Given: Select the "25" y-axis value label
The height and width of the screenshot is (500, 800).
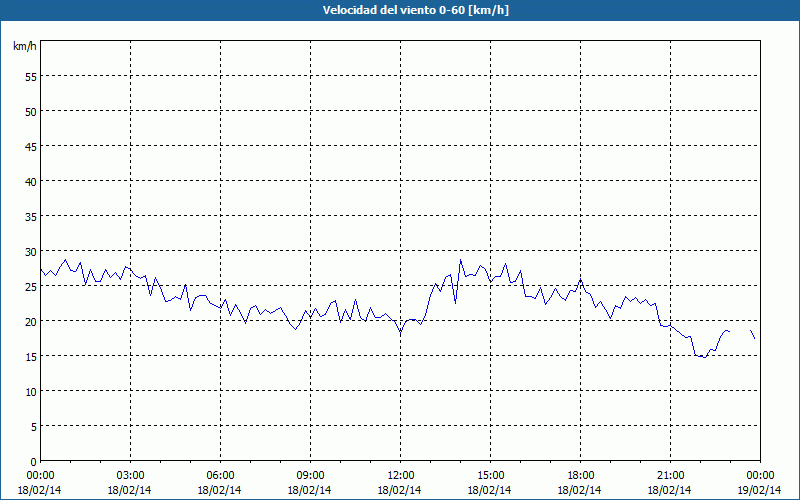Looking at the screenshot, I should 31,287.
